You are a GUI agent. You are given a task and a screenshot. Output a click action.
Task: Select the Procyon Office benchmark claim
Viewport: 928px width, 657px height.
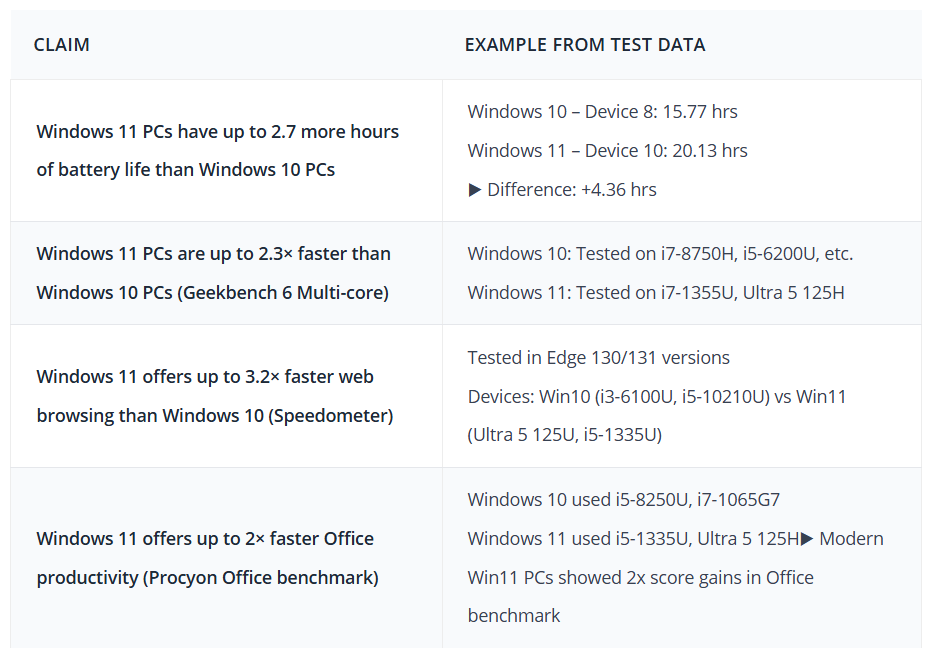pos(208,558)
